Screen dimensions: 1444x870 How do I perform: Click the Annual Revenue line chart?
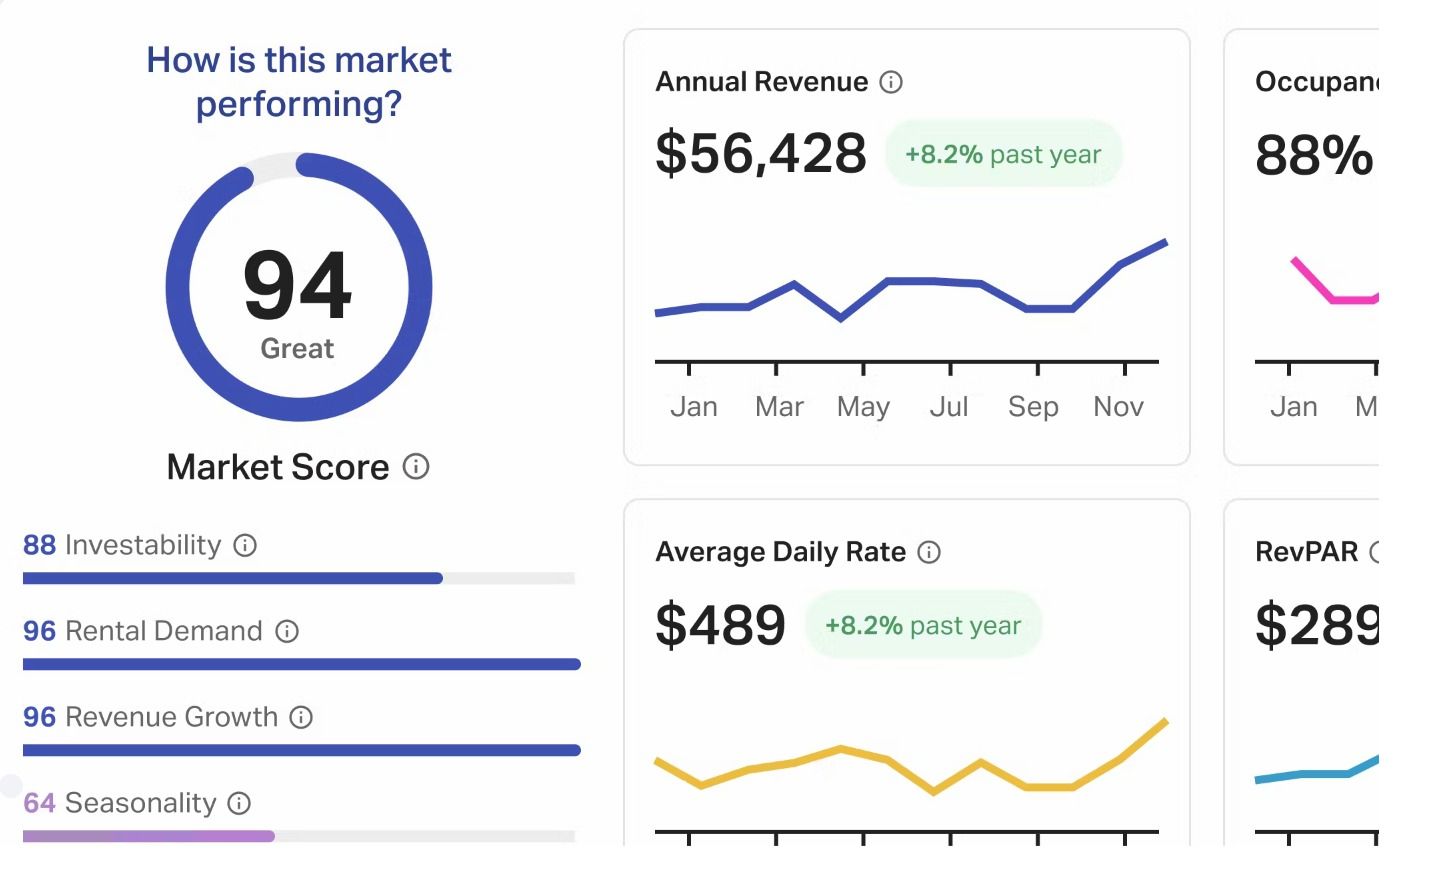[x=910, y=282]
